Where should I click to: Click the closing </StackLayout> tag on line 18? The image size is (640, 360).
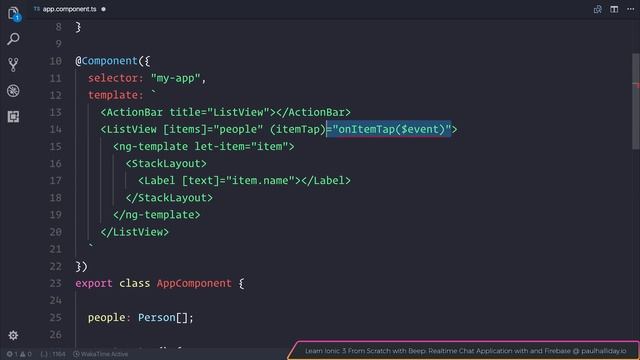tap(169, 198)
